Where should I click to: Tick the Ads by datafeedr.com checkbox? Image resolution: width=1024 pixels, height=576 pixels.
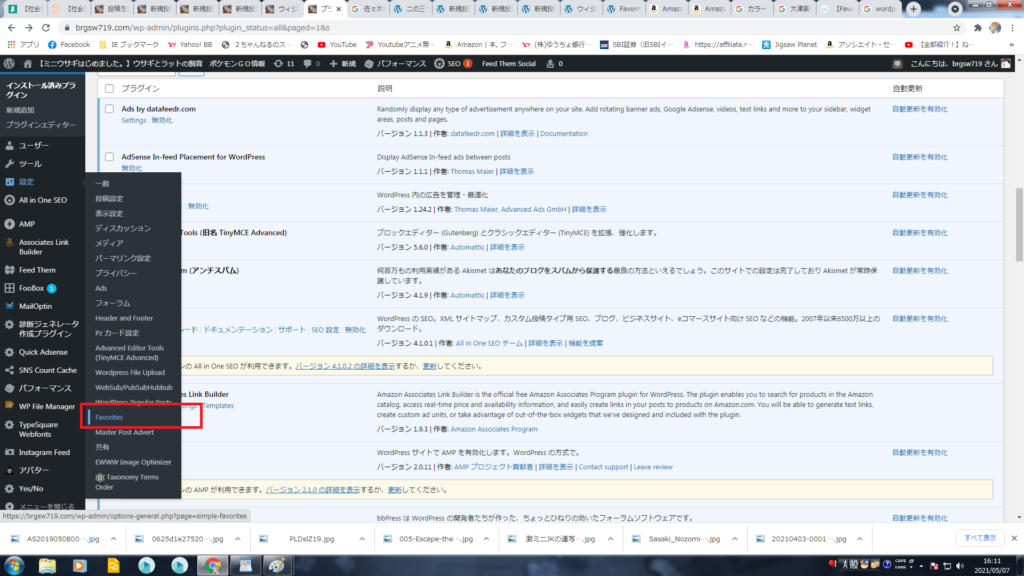click(x=109, y=107)
